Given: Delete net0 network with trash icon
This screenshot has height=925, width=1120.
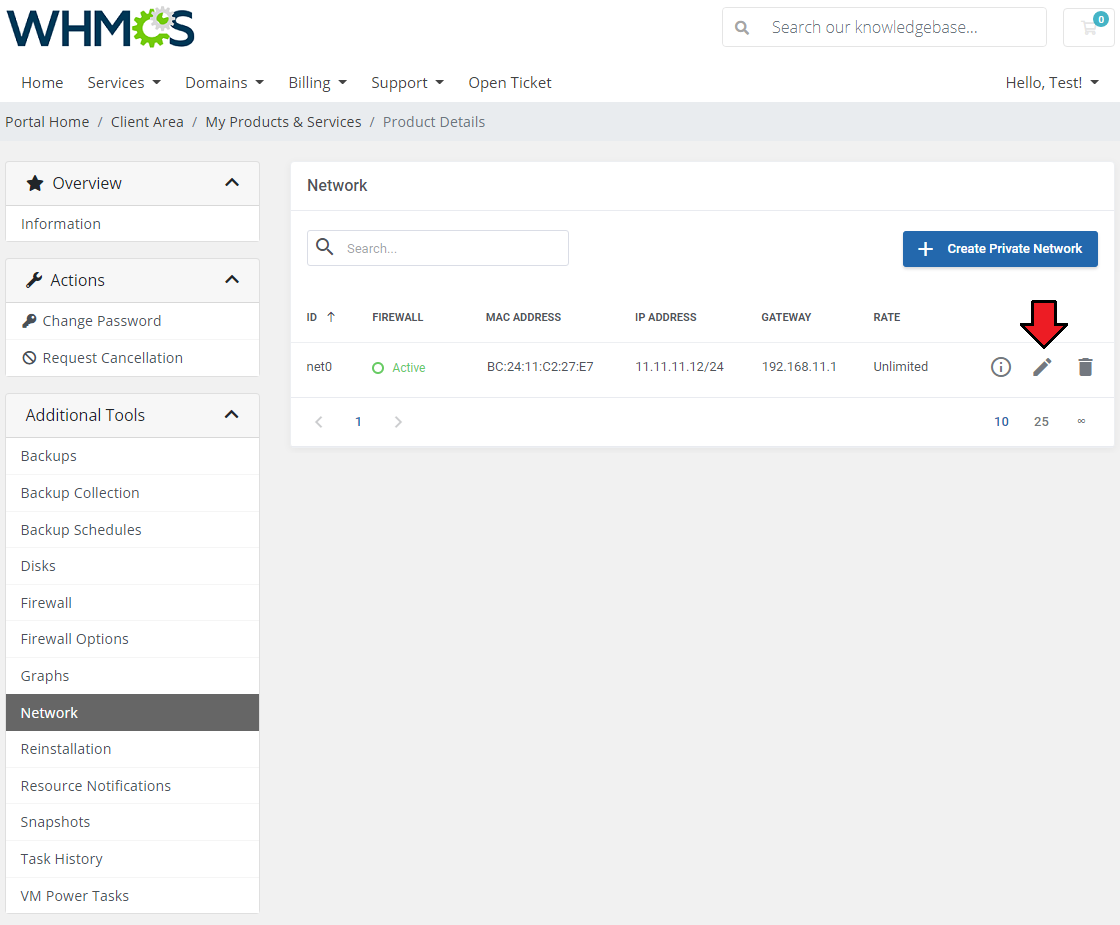Looking at the screenshot, I should 1085,367.
